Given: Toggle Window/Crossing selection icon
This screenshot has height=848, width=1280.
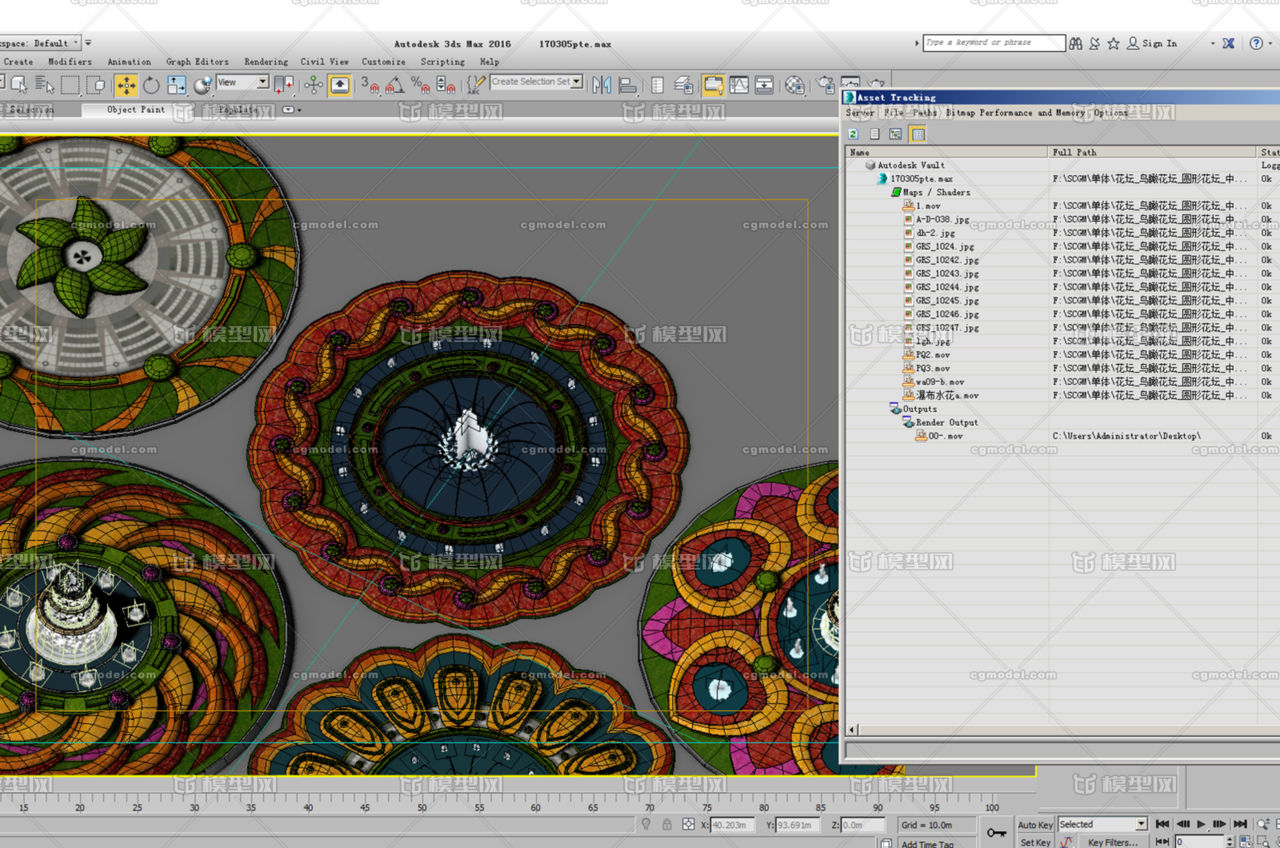Looking at the screenshot, I should pyautogui.click(x=96, y=85).
